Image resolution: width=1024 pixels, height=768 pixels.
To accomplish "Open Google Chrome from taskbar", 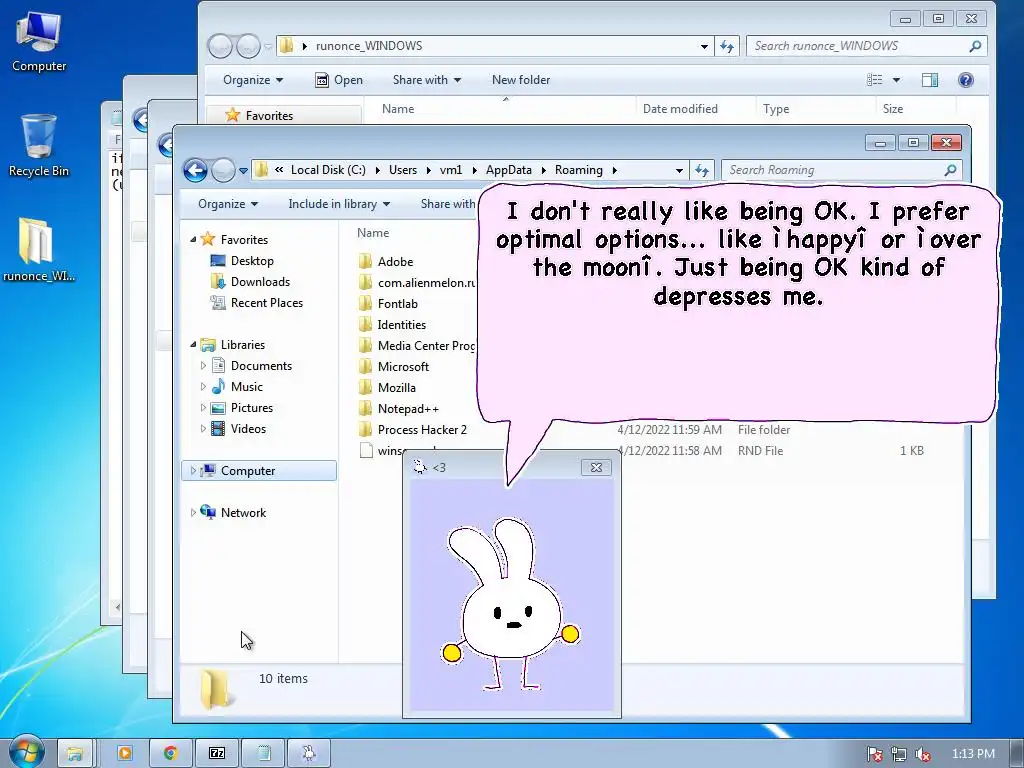I will [170, 753].
